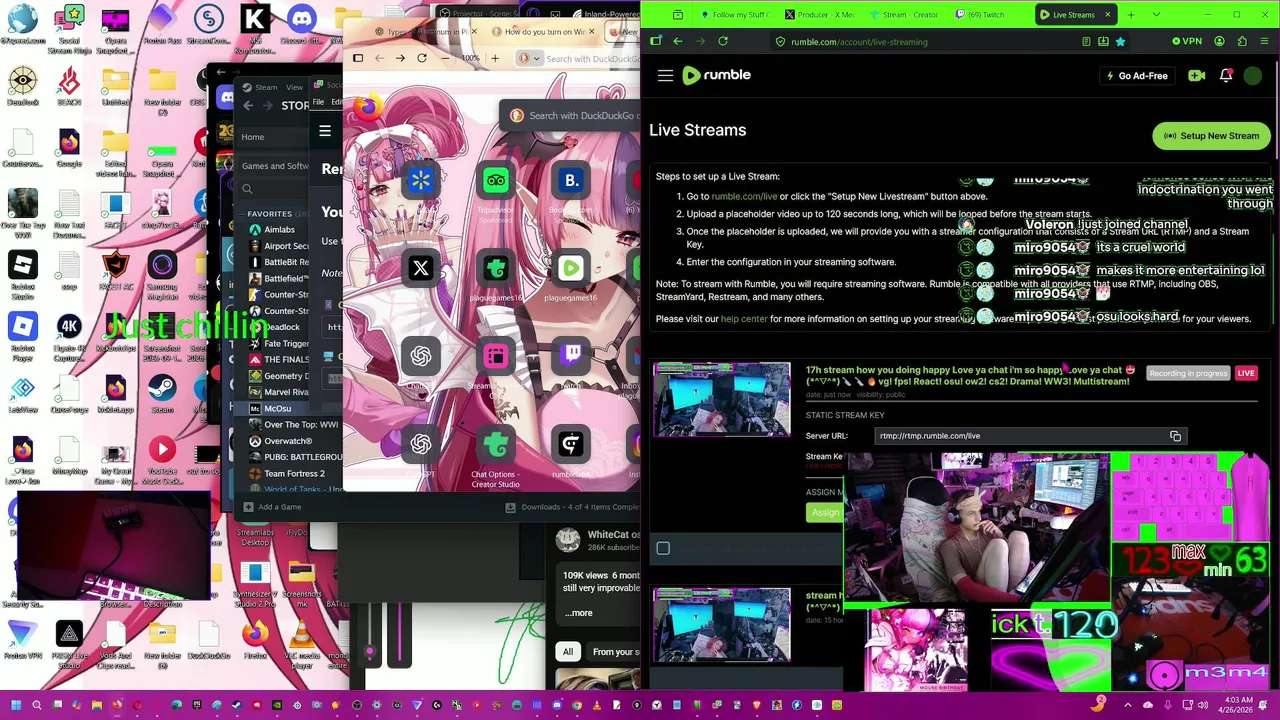Screen dimensions: 1280x720
Task: Open the Rumble hamburger menu
Action: (x=665, y=75)
